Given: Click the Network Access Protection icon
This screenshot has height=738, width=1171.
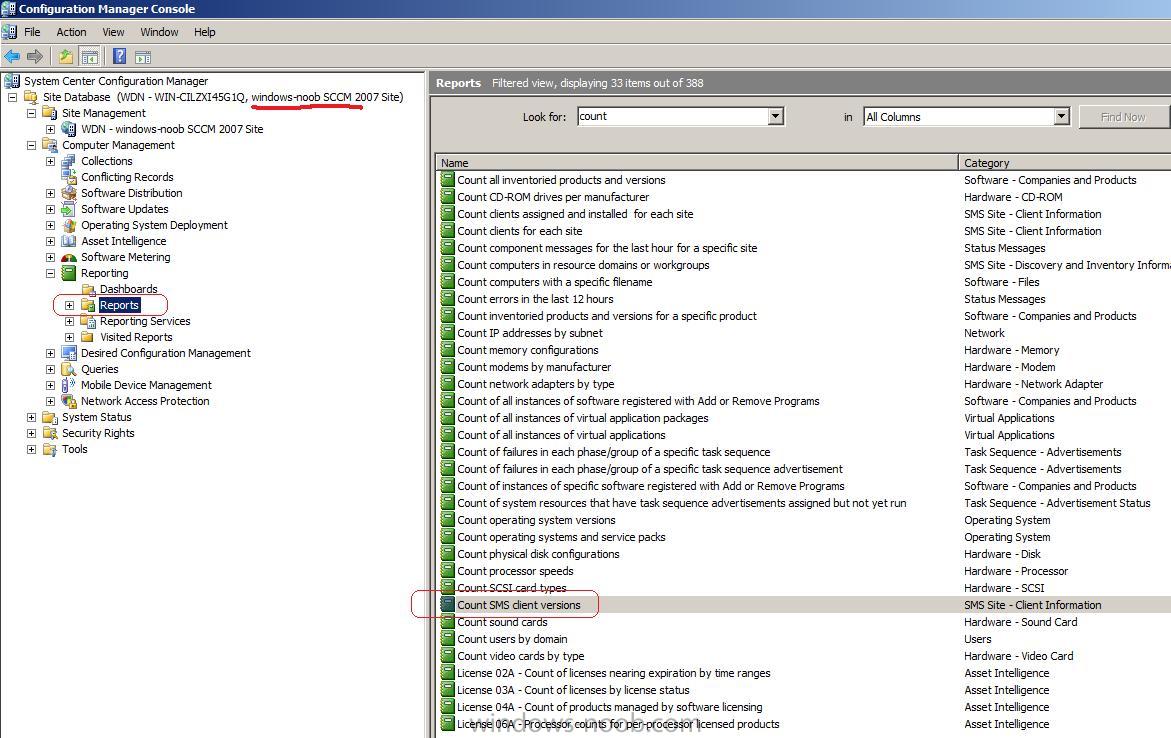Looking at the screenshot, I should [x=69, y=401].
